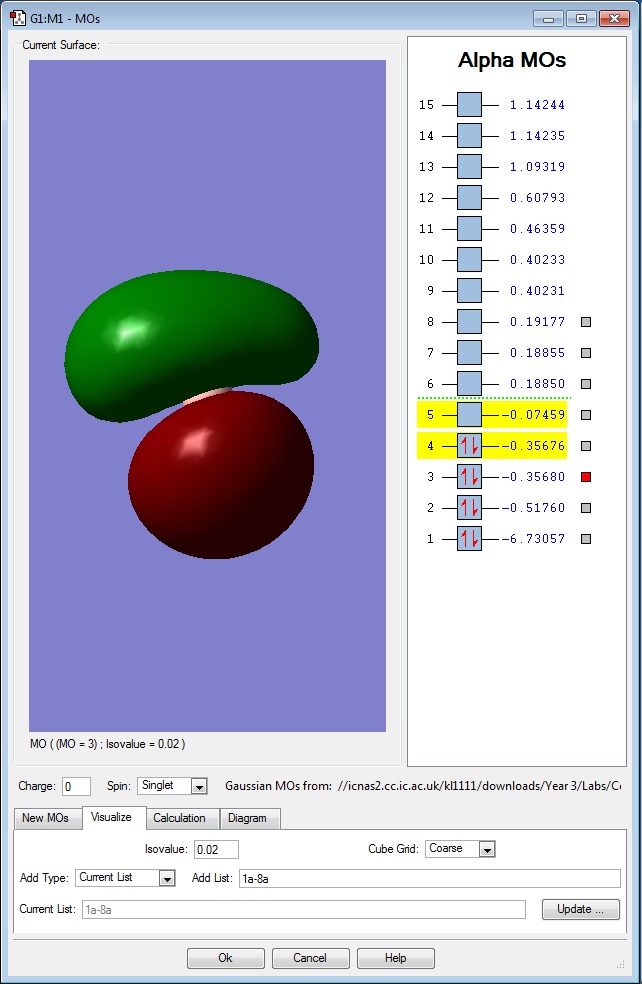Click the energy value 0.46359

(537, 228)
